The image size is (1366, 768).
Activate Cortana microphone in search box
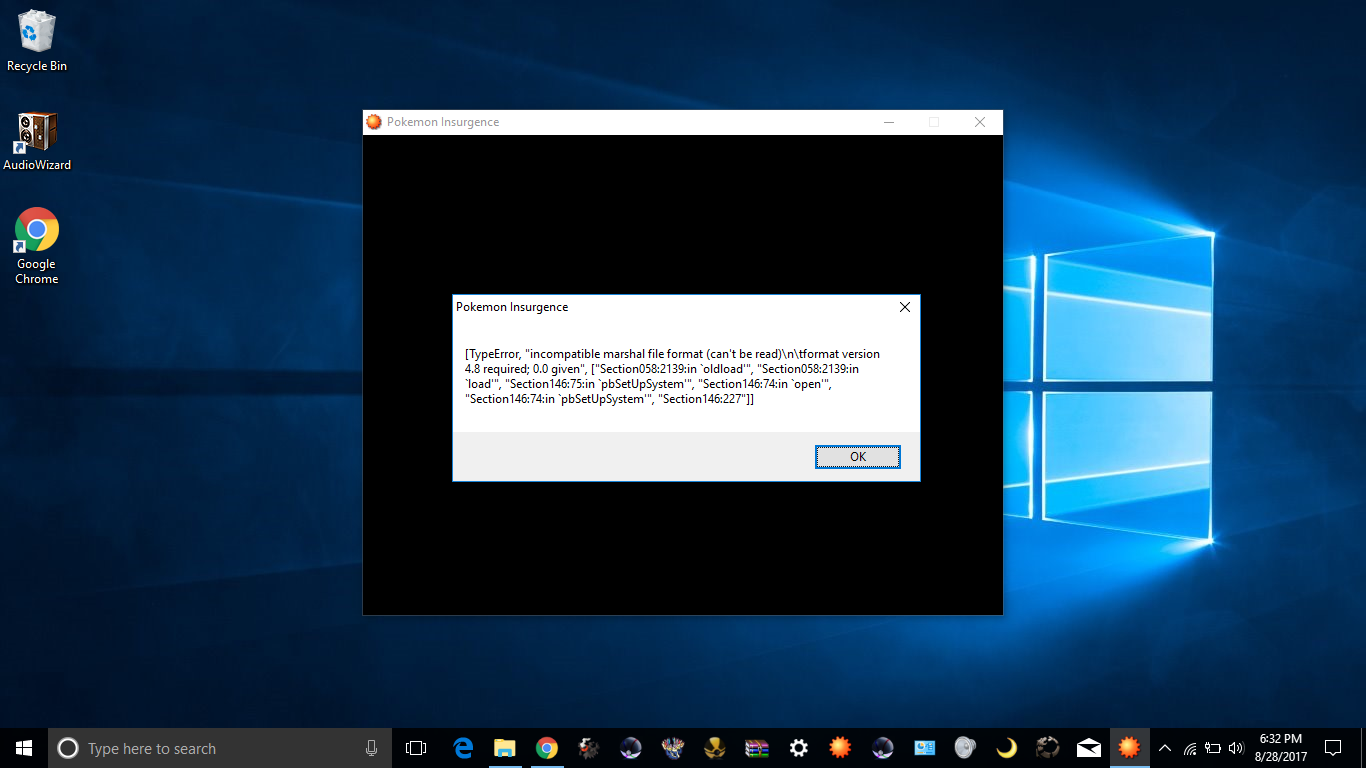point(371,748)
